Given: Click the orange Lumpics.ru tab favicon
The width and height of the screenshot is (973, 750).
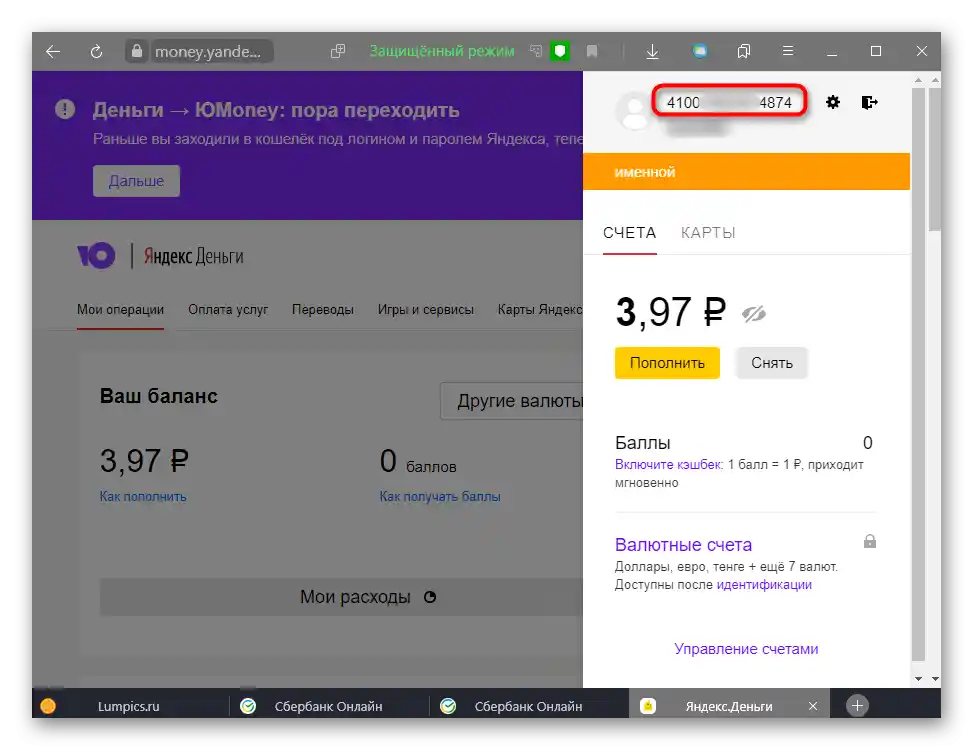Looking at the screenshot, I should (48, 706).
